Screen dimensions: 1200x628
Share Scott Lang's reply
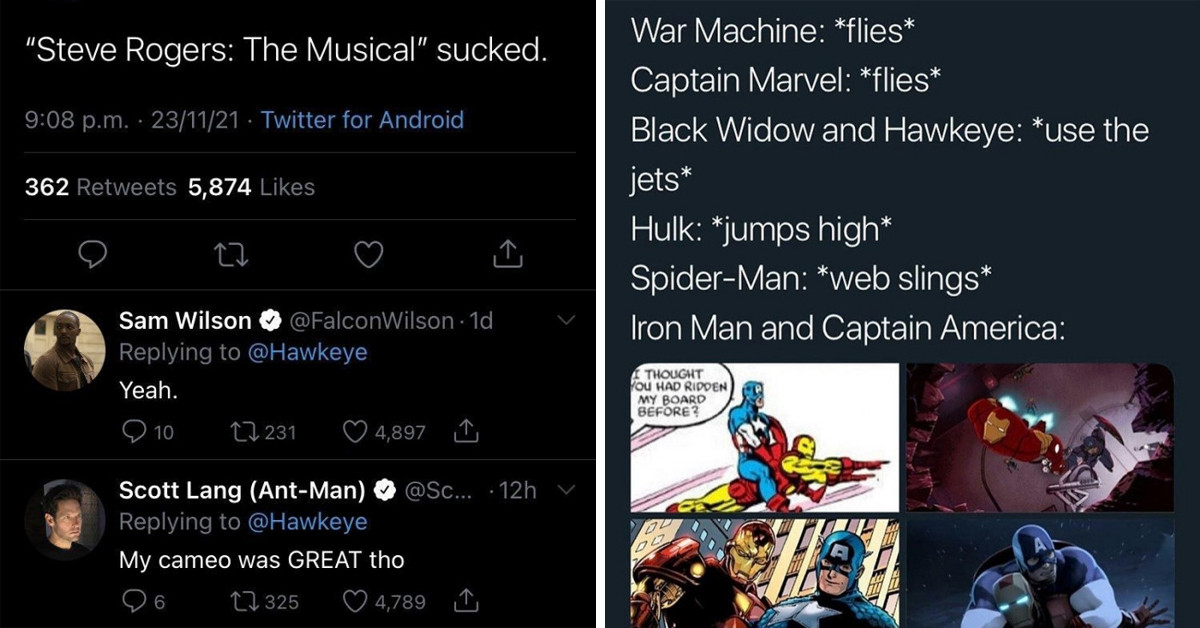465,601
